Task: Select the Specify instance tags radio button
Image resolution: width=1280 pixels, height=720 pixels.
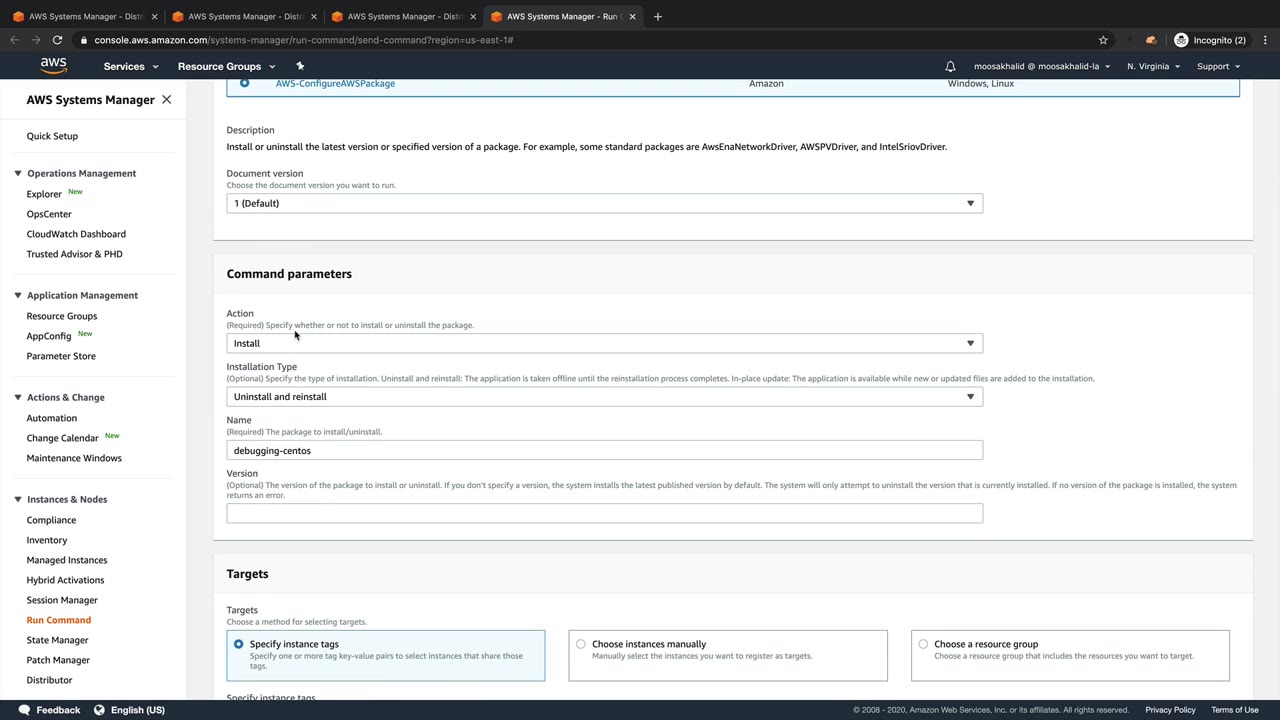Action: pos(238,644)
